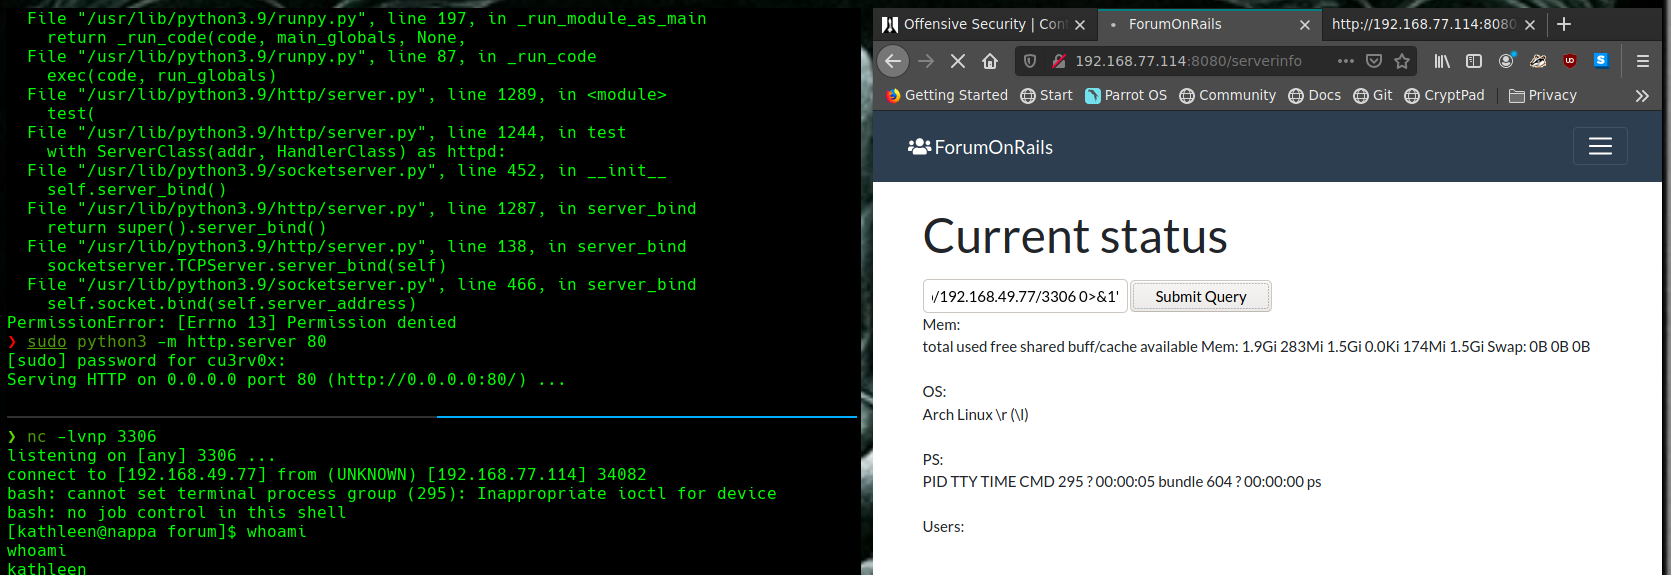The image size is (1671, 575).
Task: Show insecure connection info icon
Action: 1058,61
